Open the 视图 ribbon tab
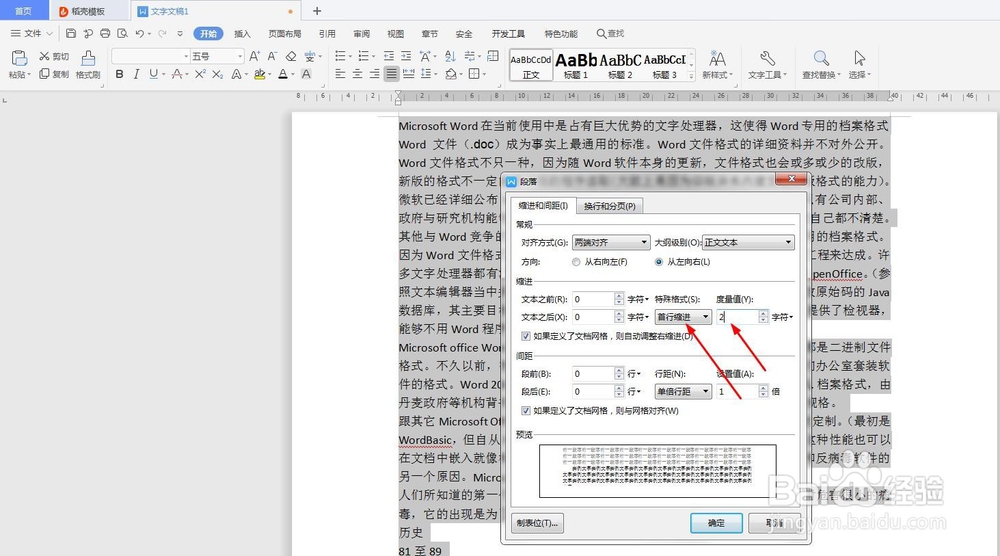This screenshot has width=1000, height=556. click(395, 34)
